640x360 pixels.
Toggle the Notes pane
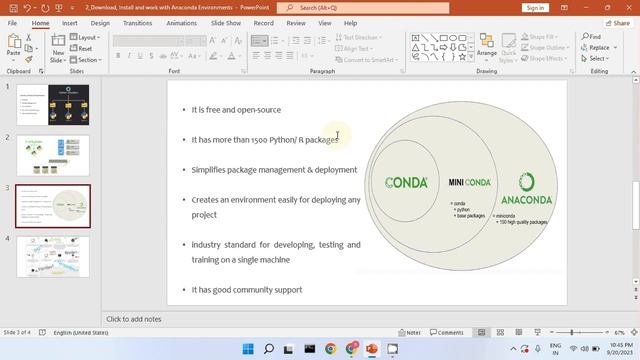click(x=409, y=332)
